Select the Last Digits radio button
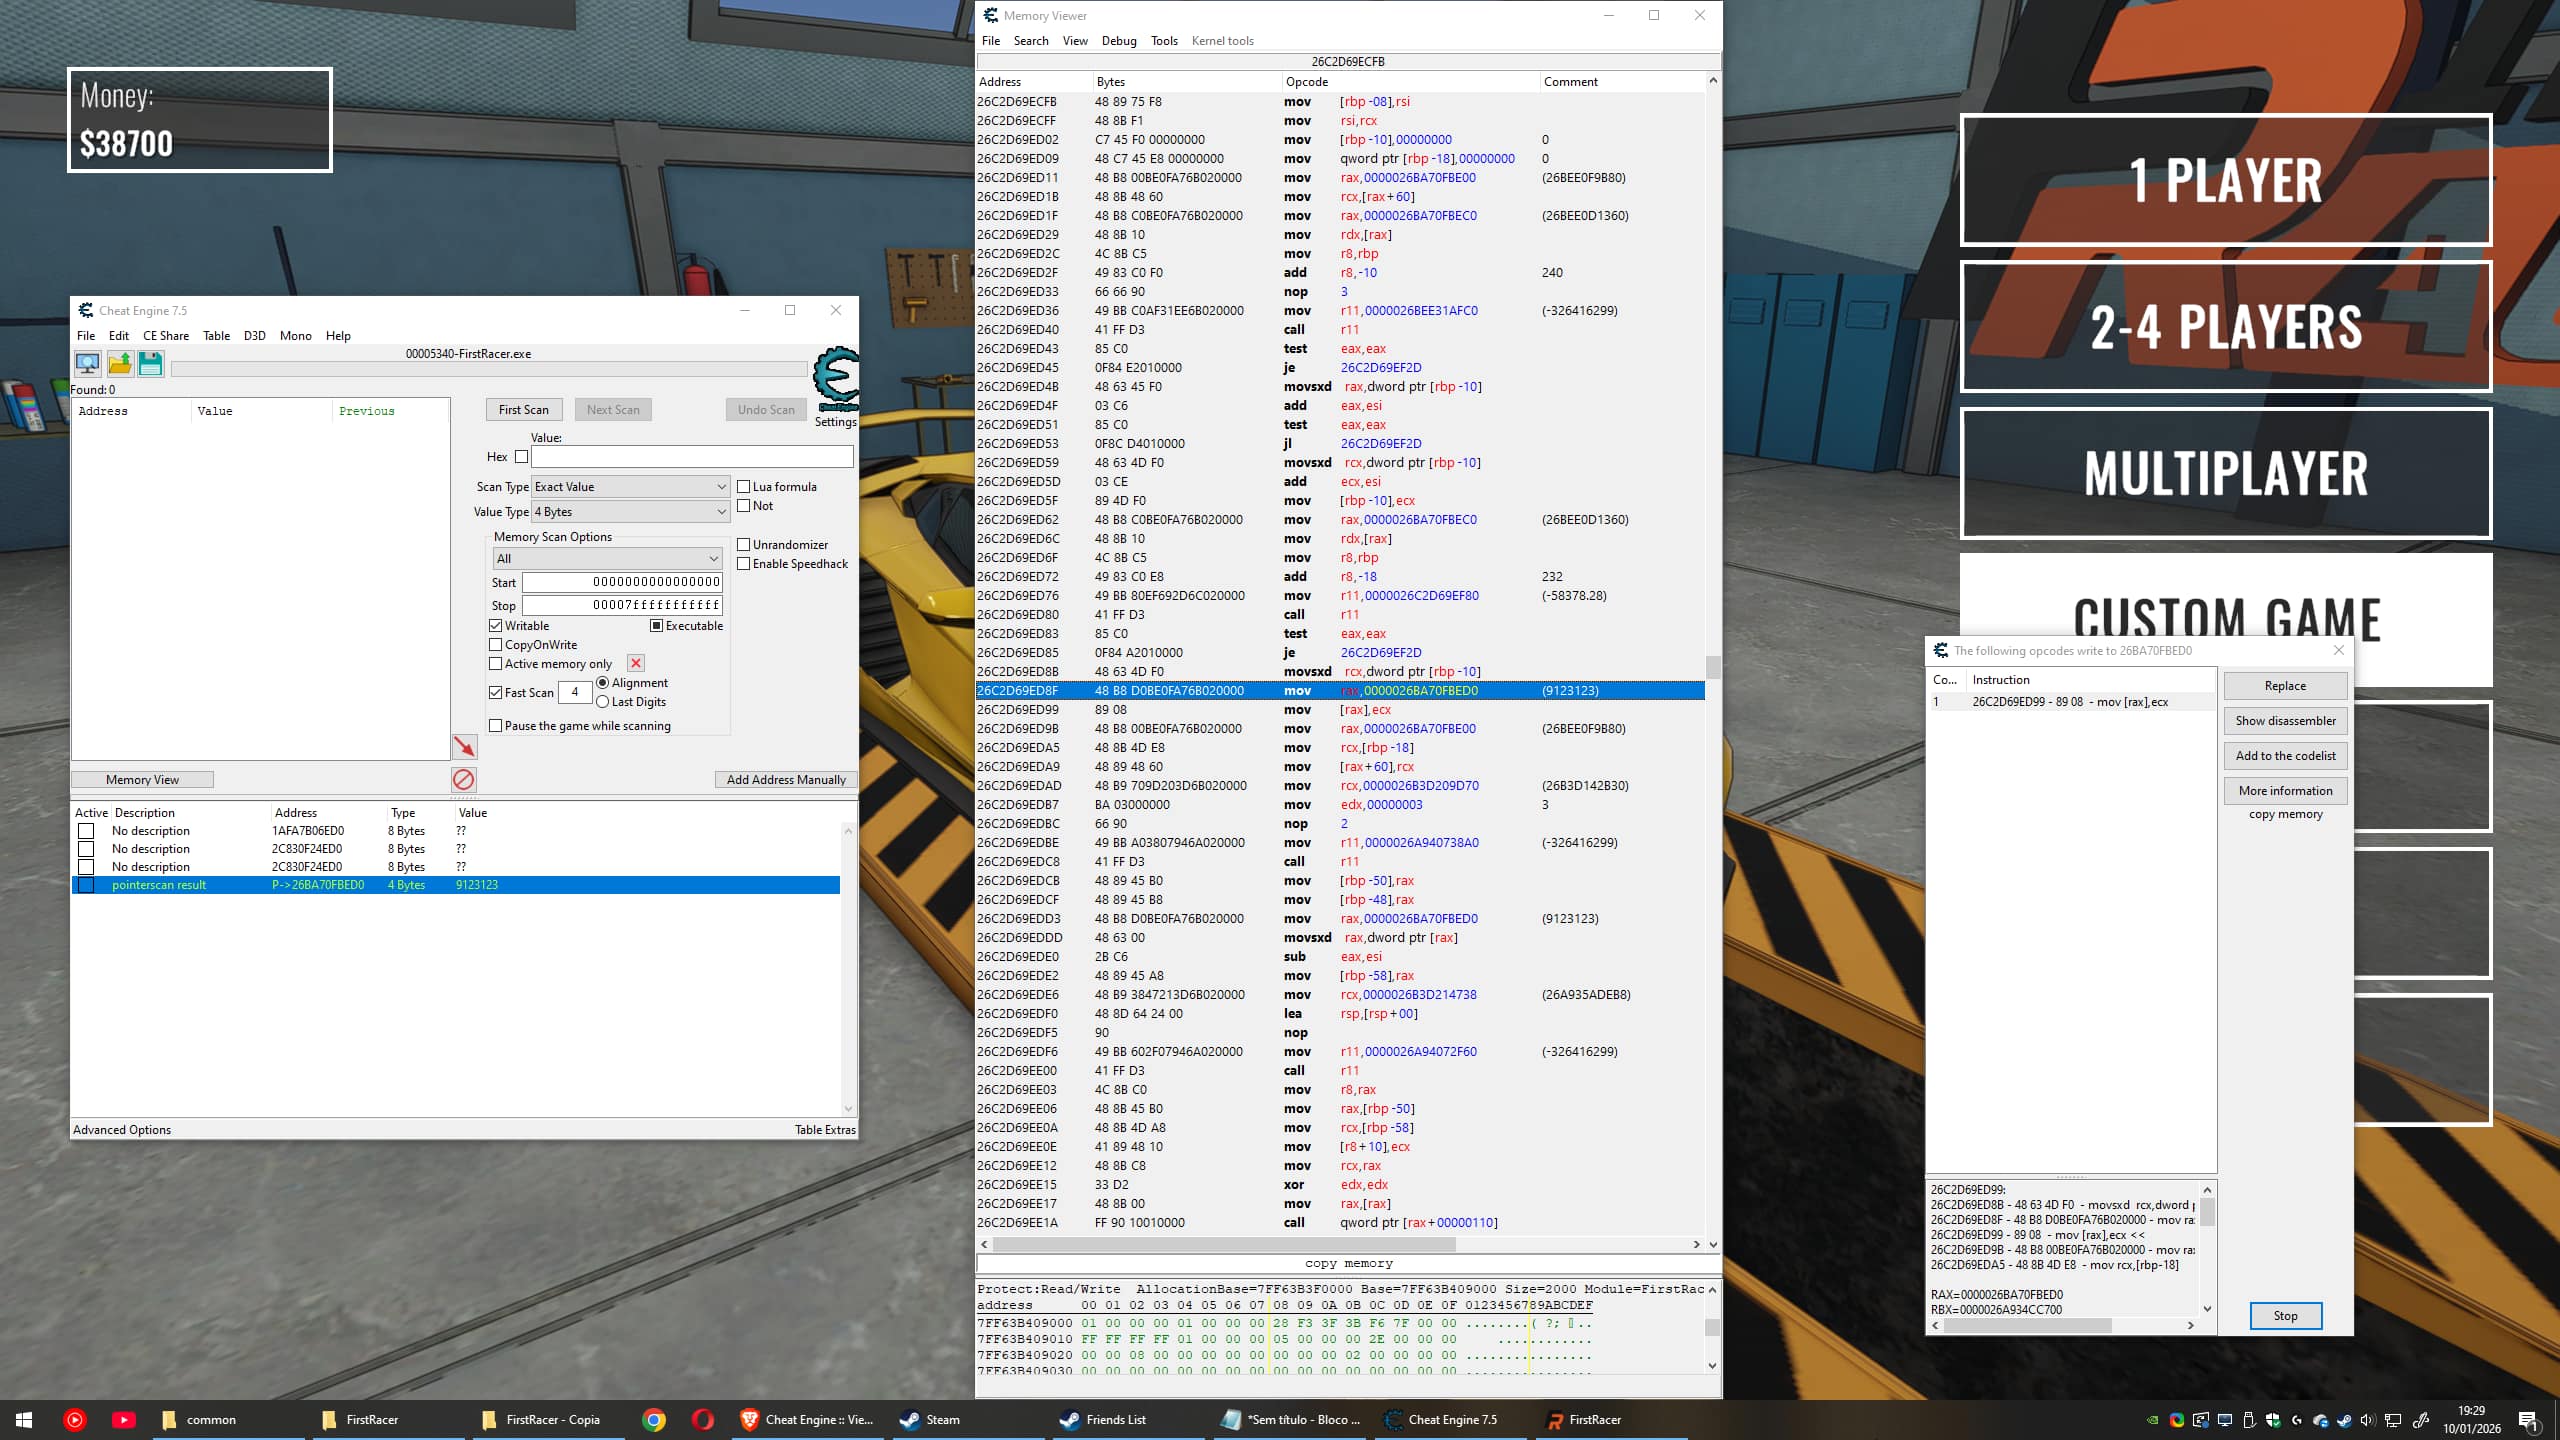Viewport: 2560px width, 1440px height. pos(603,702)
